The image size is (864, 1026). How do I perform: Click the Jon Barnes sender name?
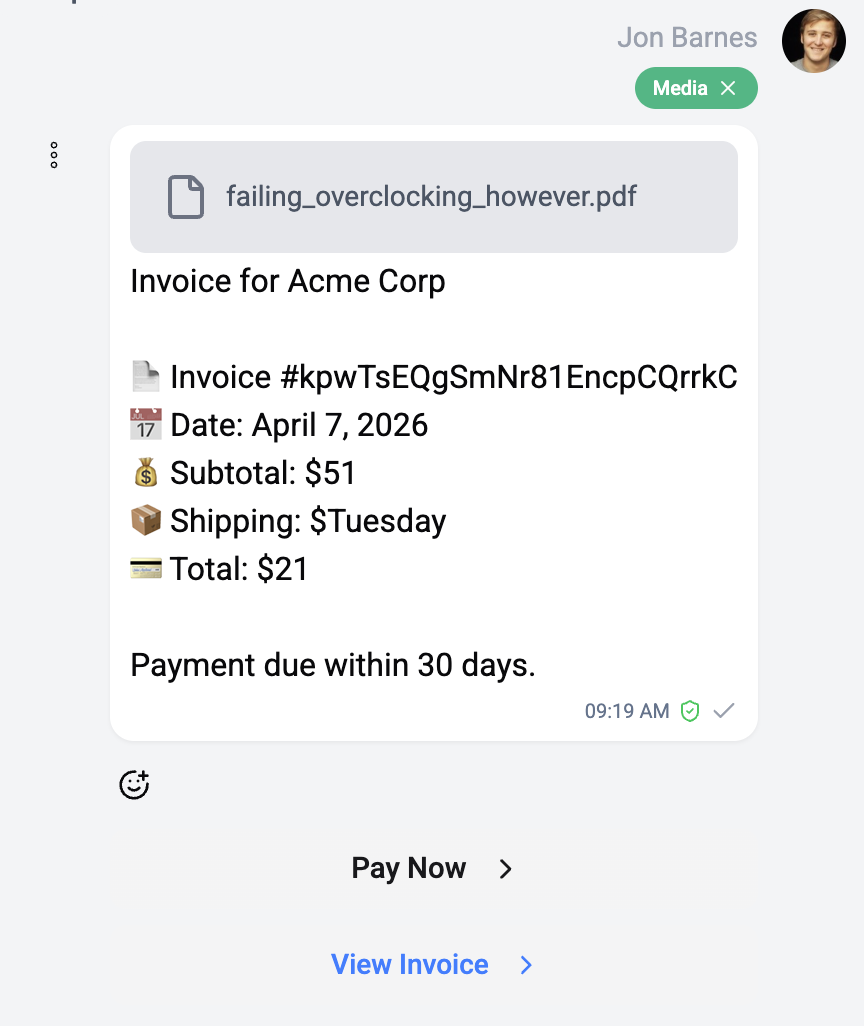[x=687, y=38]
